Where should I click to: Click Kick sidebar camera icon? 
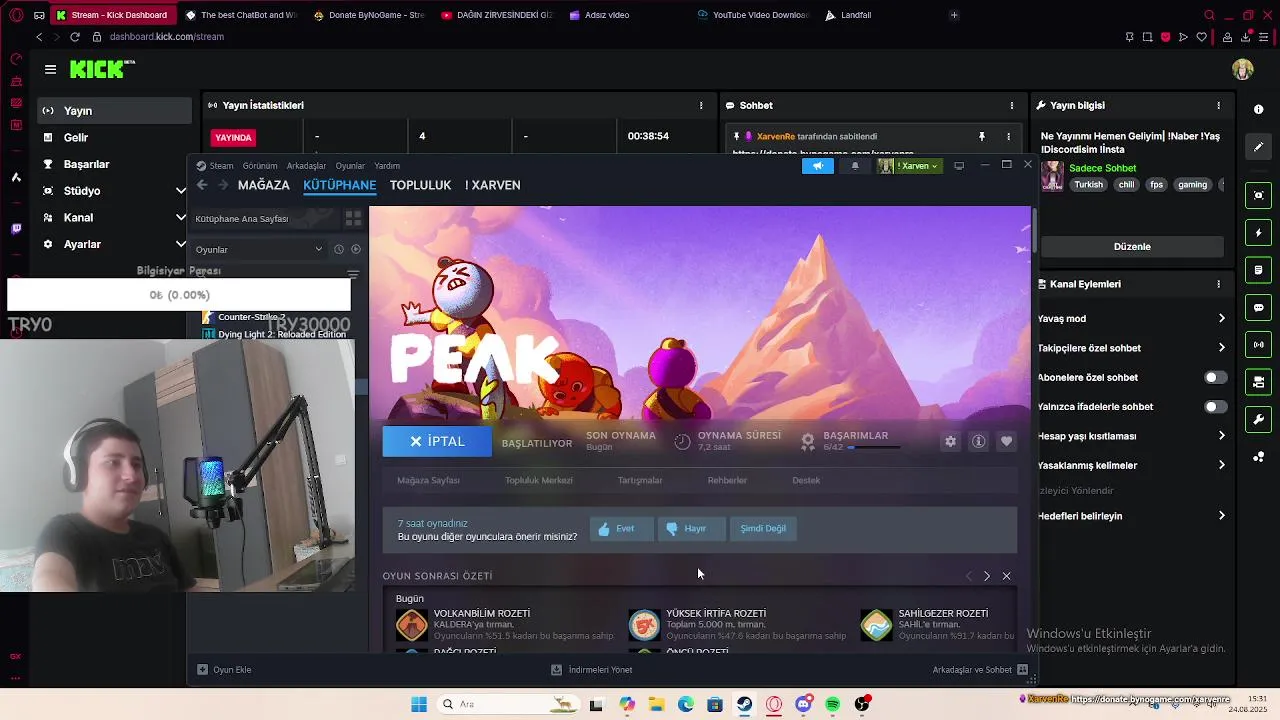1259,195
